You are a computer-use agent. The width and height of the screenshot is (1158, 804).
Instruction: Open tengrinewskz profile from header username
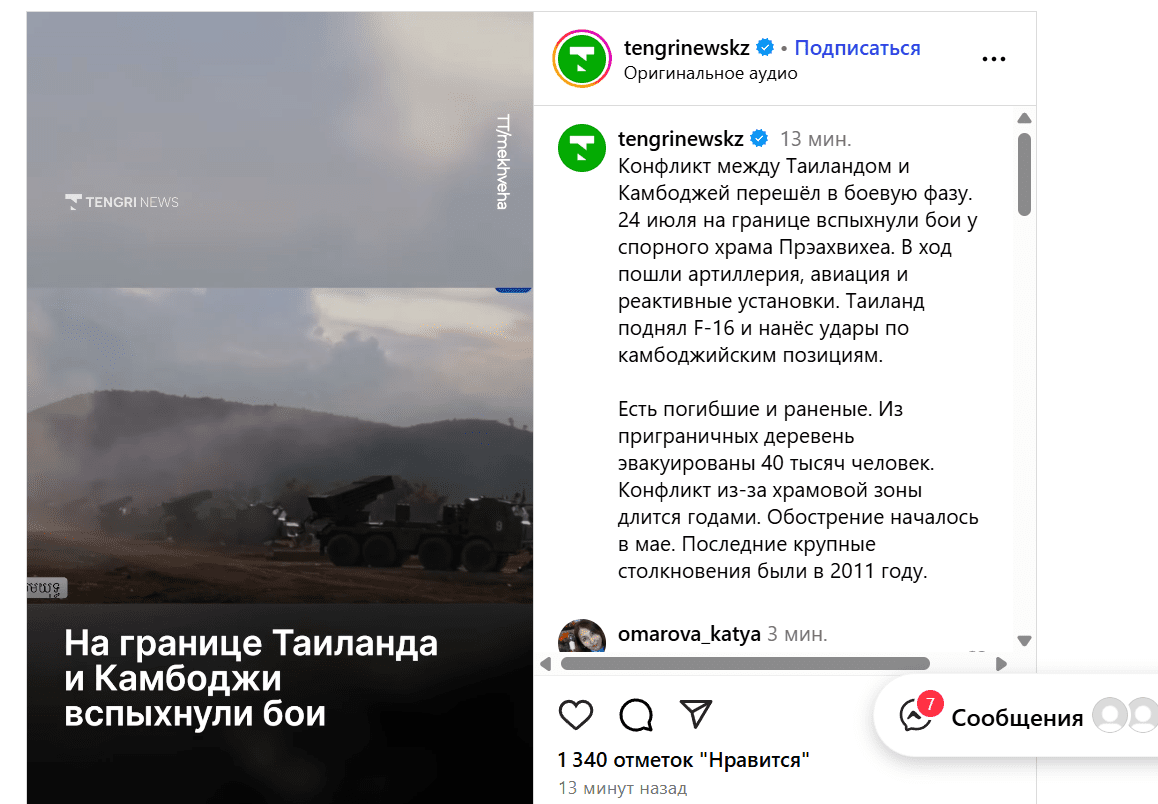(687, 48)
